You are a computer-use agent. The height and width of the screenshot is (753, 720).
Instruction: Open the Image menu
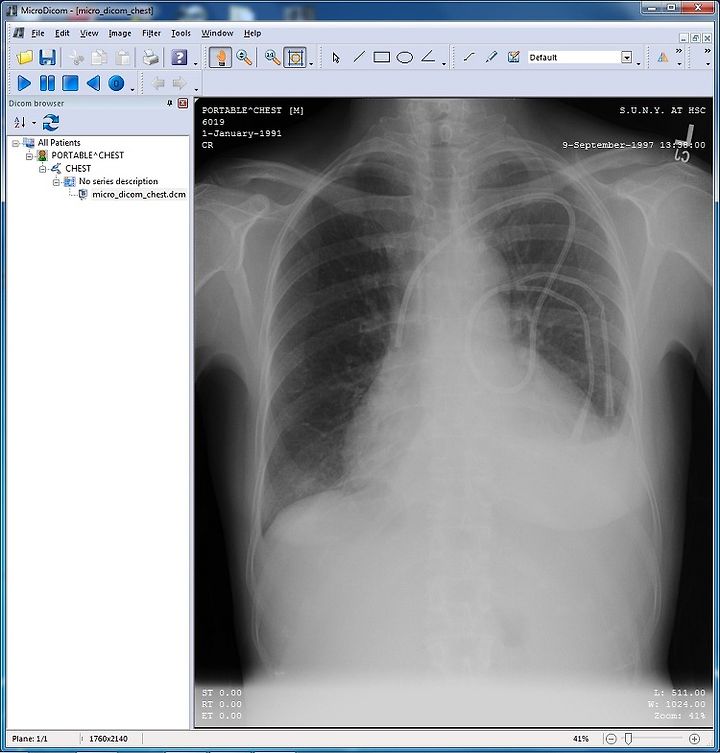coord(120,33)
